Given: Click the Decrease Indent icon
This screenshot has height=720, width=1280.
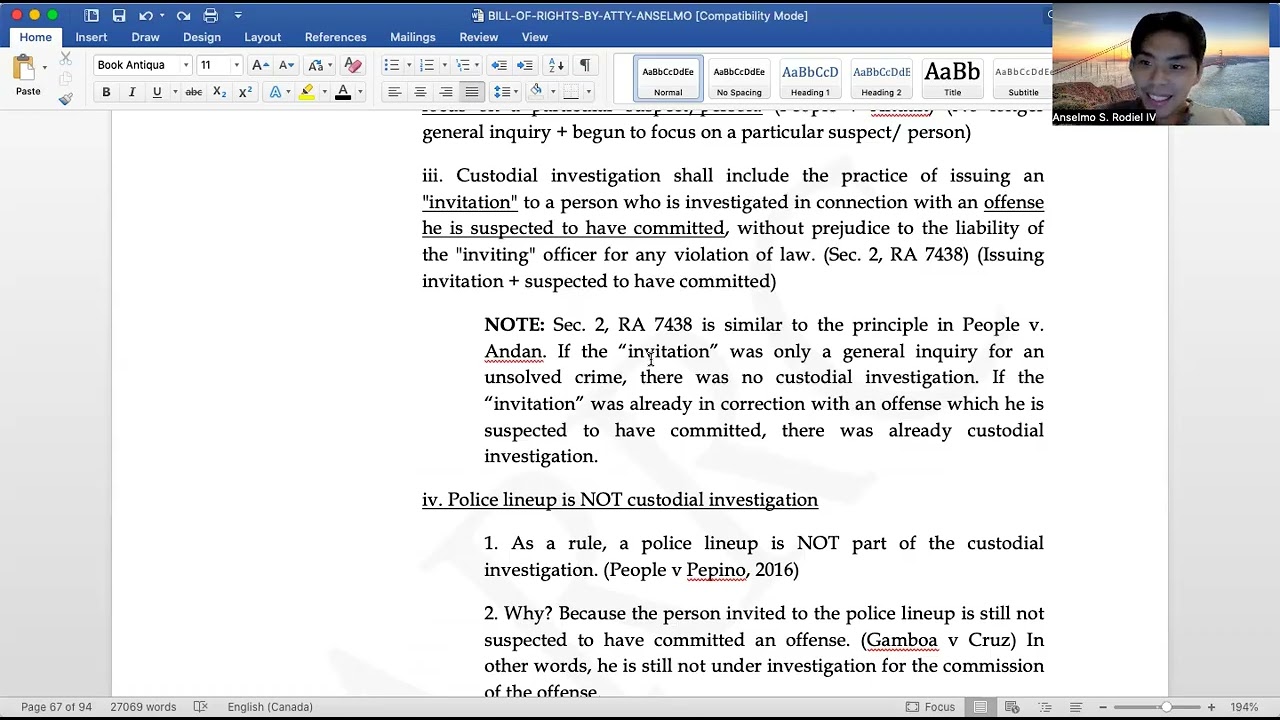Looking at the screenshot, I should [x=499, y=65].
